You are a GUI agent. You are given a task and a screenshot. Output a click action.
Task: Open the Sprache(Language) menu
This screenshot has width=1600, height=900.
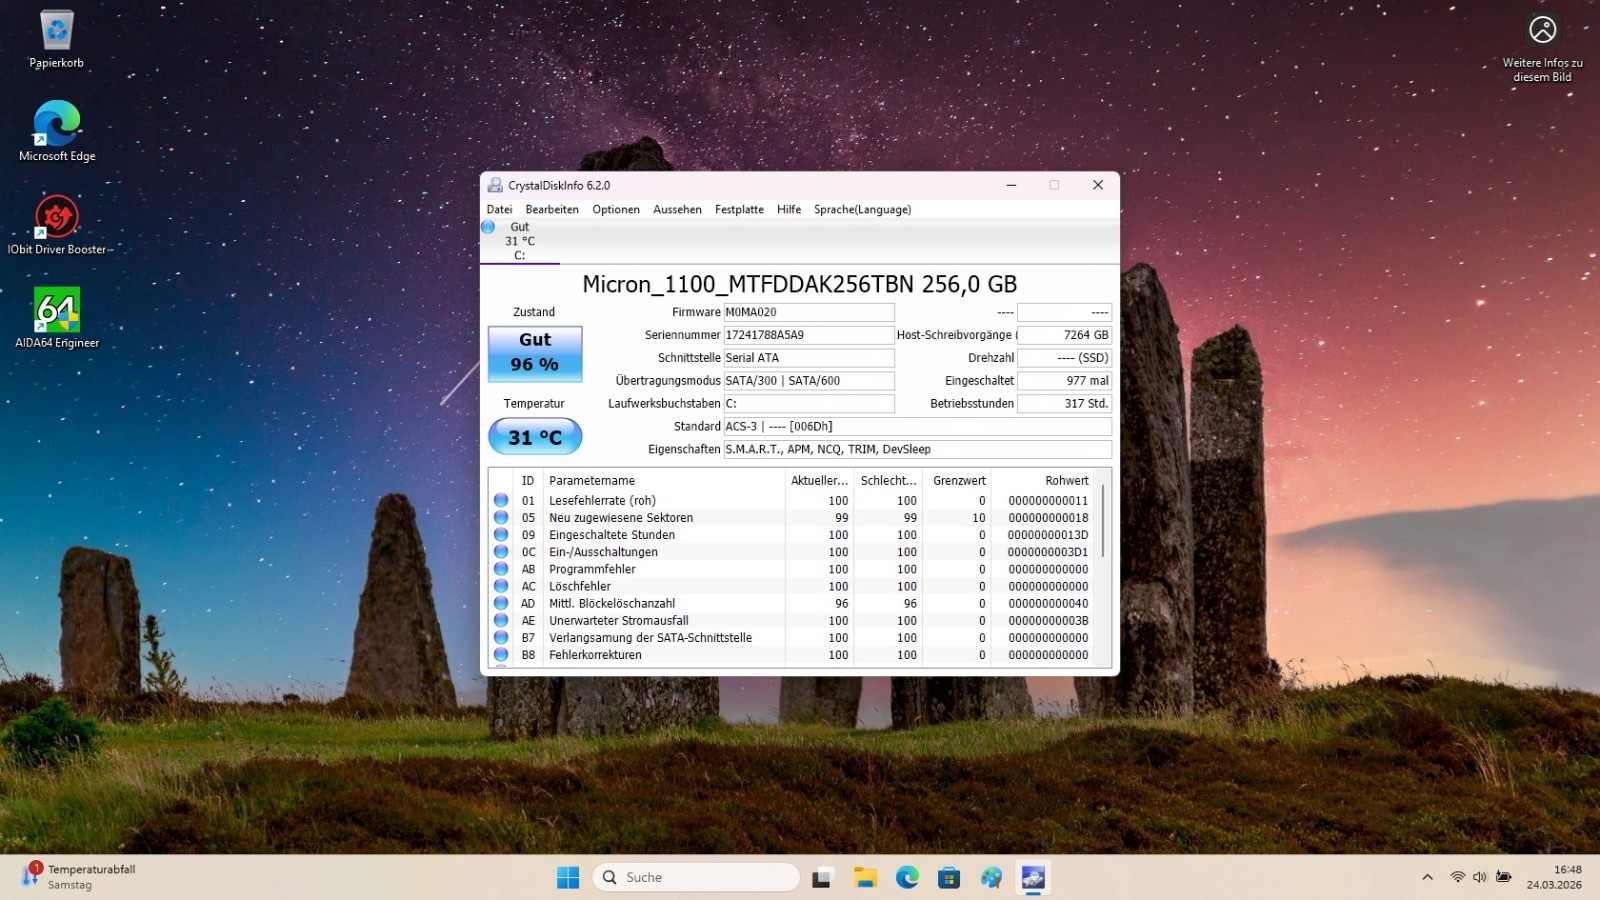[862, 209]
